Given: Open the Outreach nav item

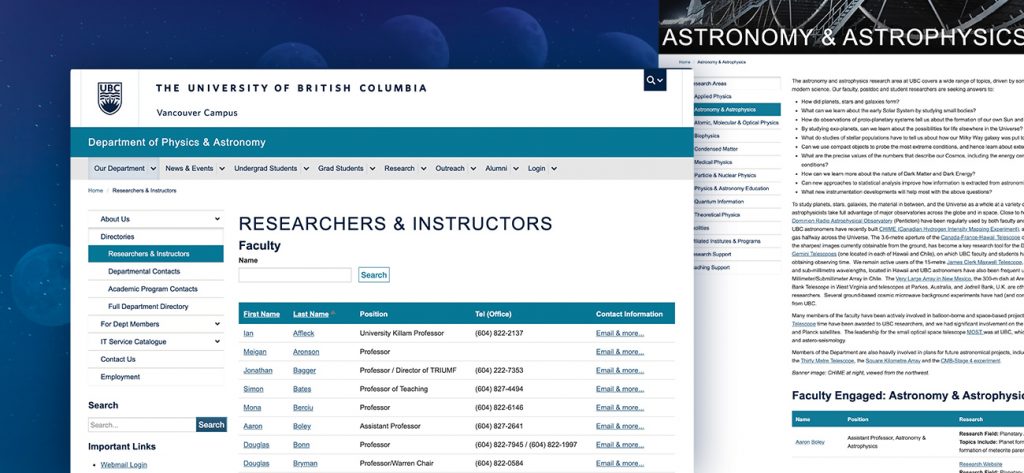Looking at the screenshot, I should click(450, 169).
